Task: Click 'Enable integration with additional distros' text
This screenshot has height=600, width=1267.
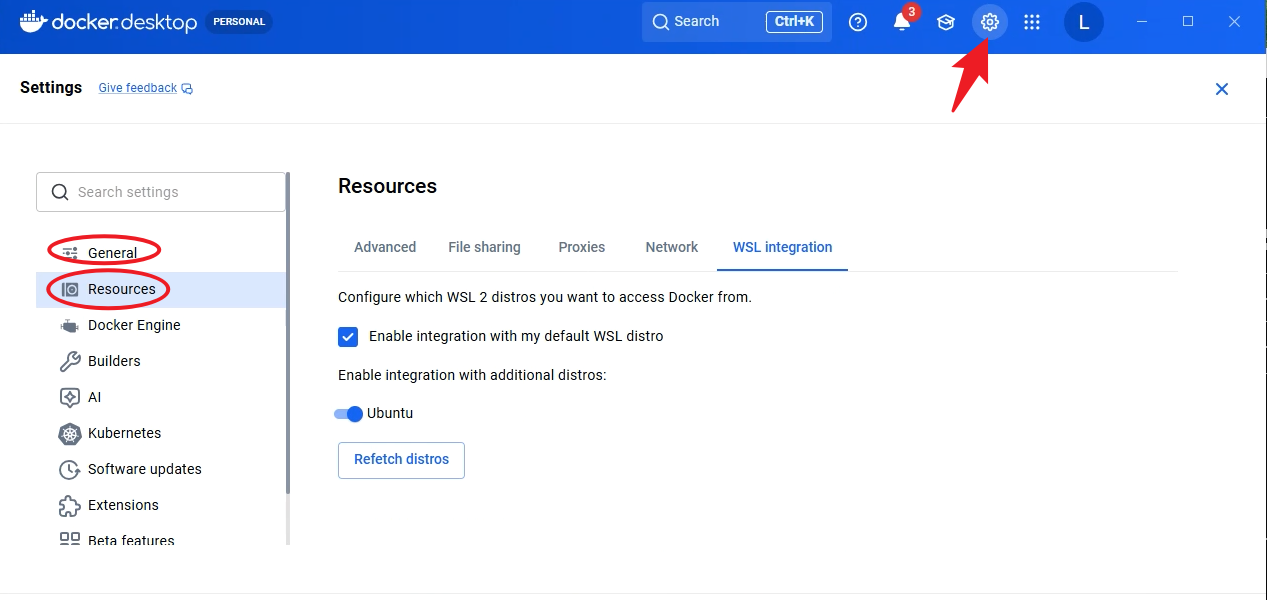Action: [x=472, y=375]
